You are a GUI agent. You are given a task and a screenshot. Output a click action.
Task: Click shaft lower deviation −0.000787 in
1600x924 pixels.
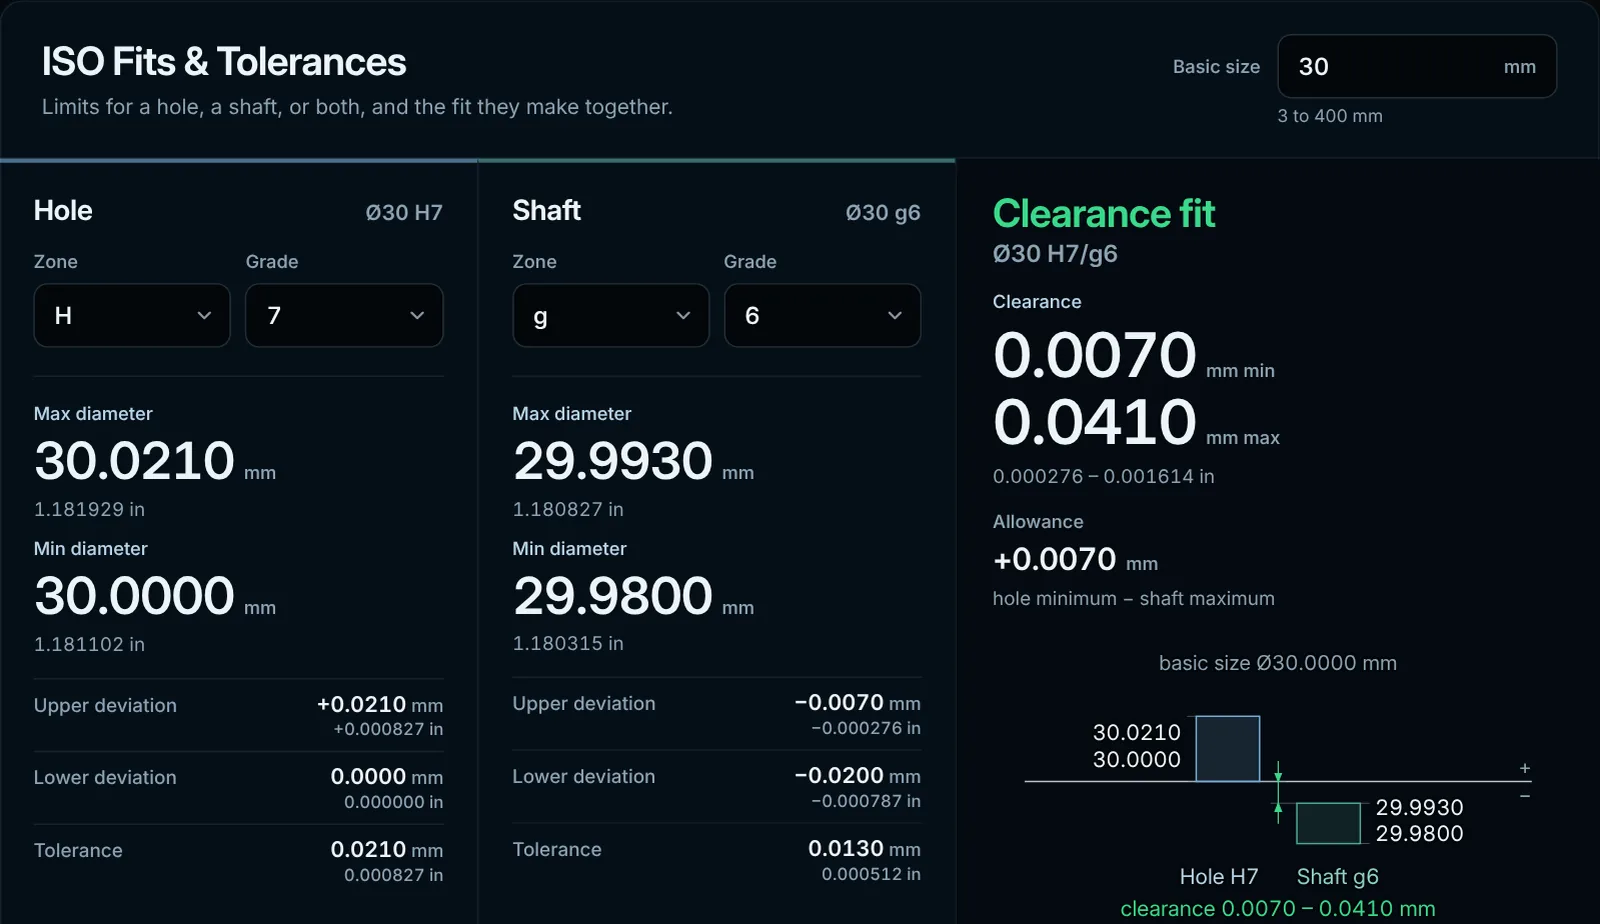[866, 801]
